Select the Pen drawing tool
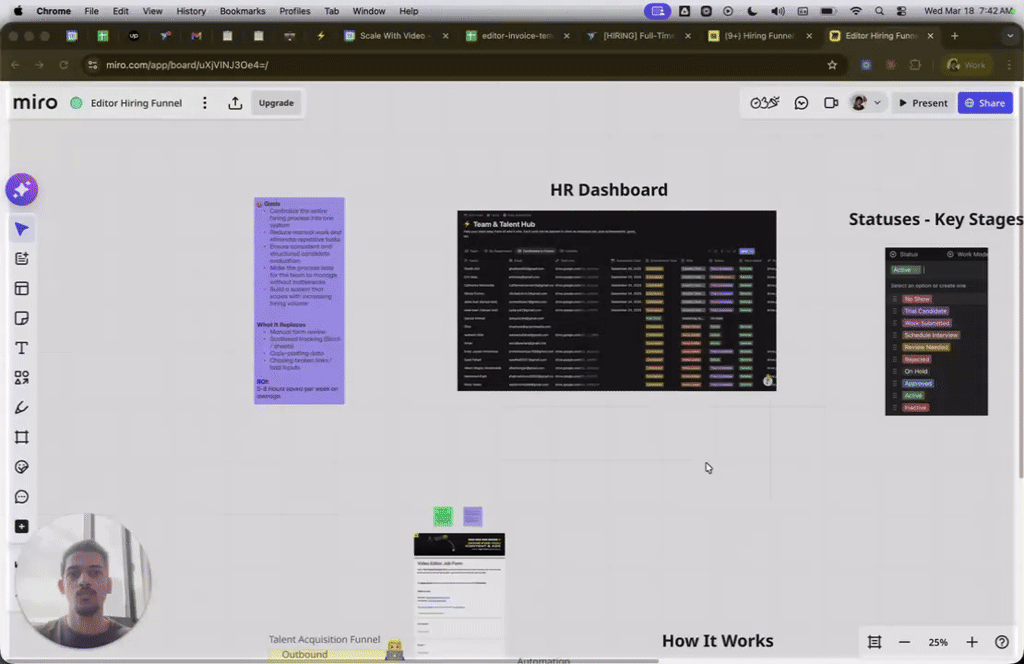 (22, 407)
